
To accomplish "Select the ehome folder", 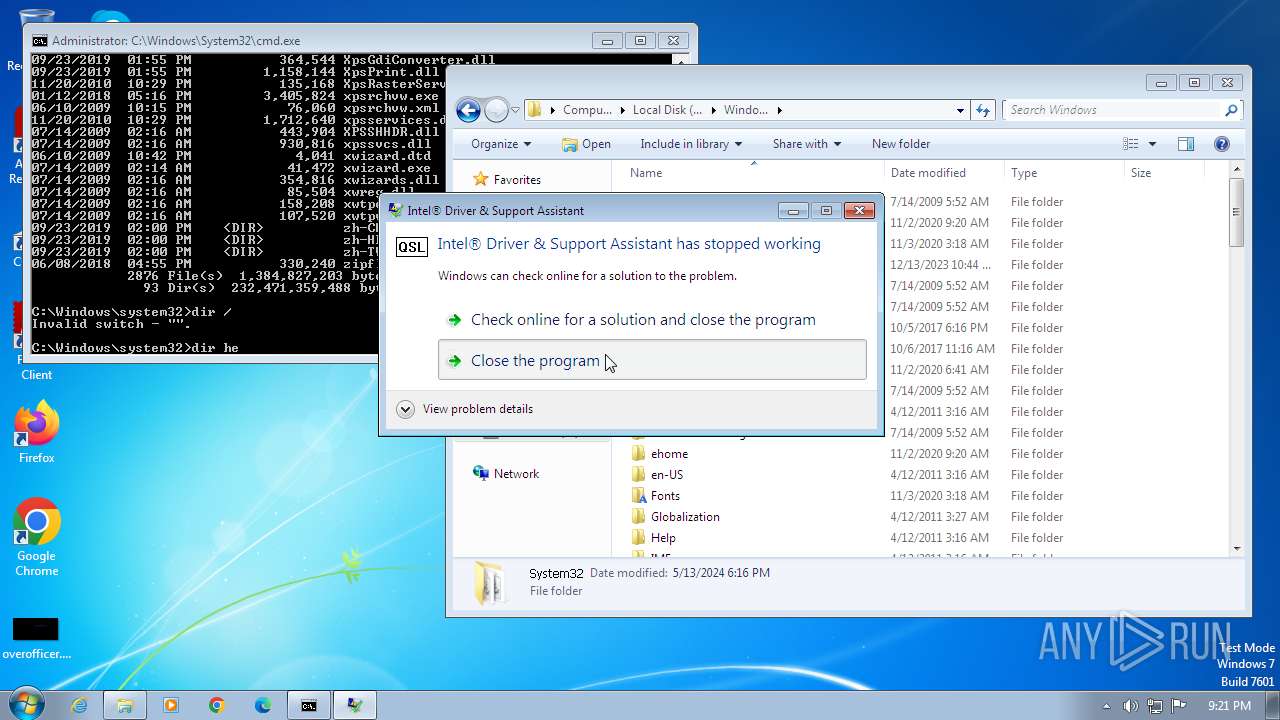I will coord(669,454).
